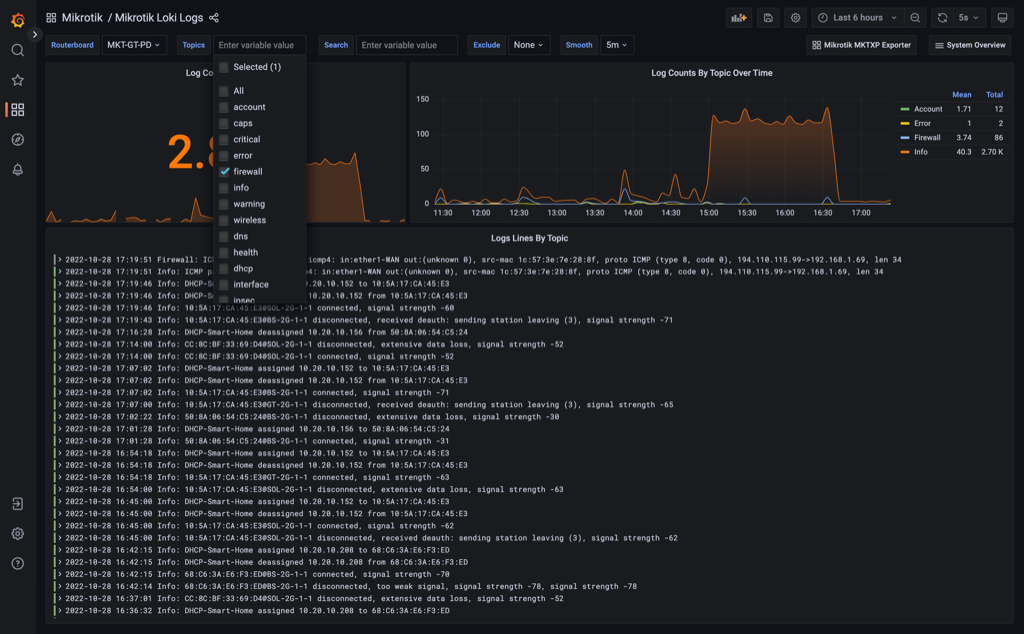
Task: Click Mikrotik Loki Logs dashboard title
Action: [x=159, y=18]
